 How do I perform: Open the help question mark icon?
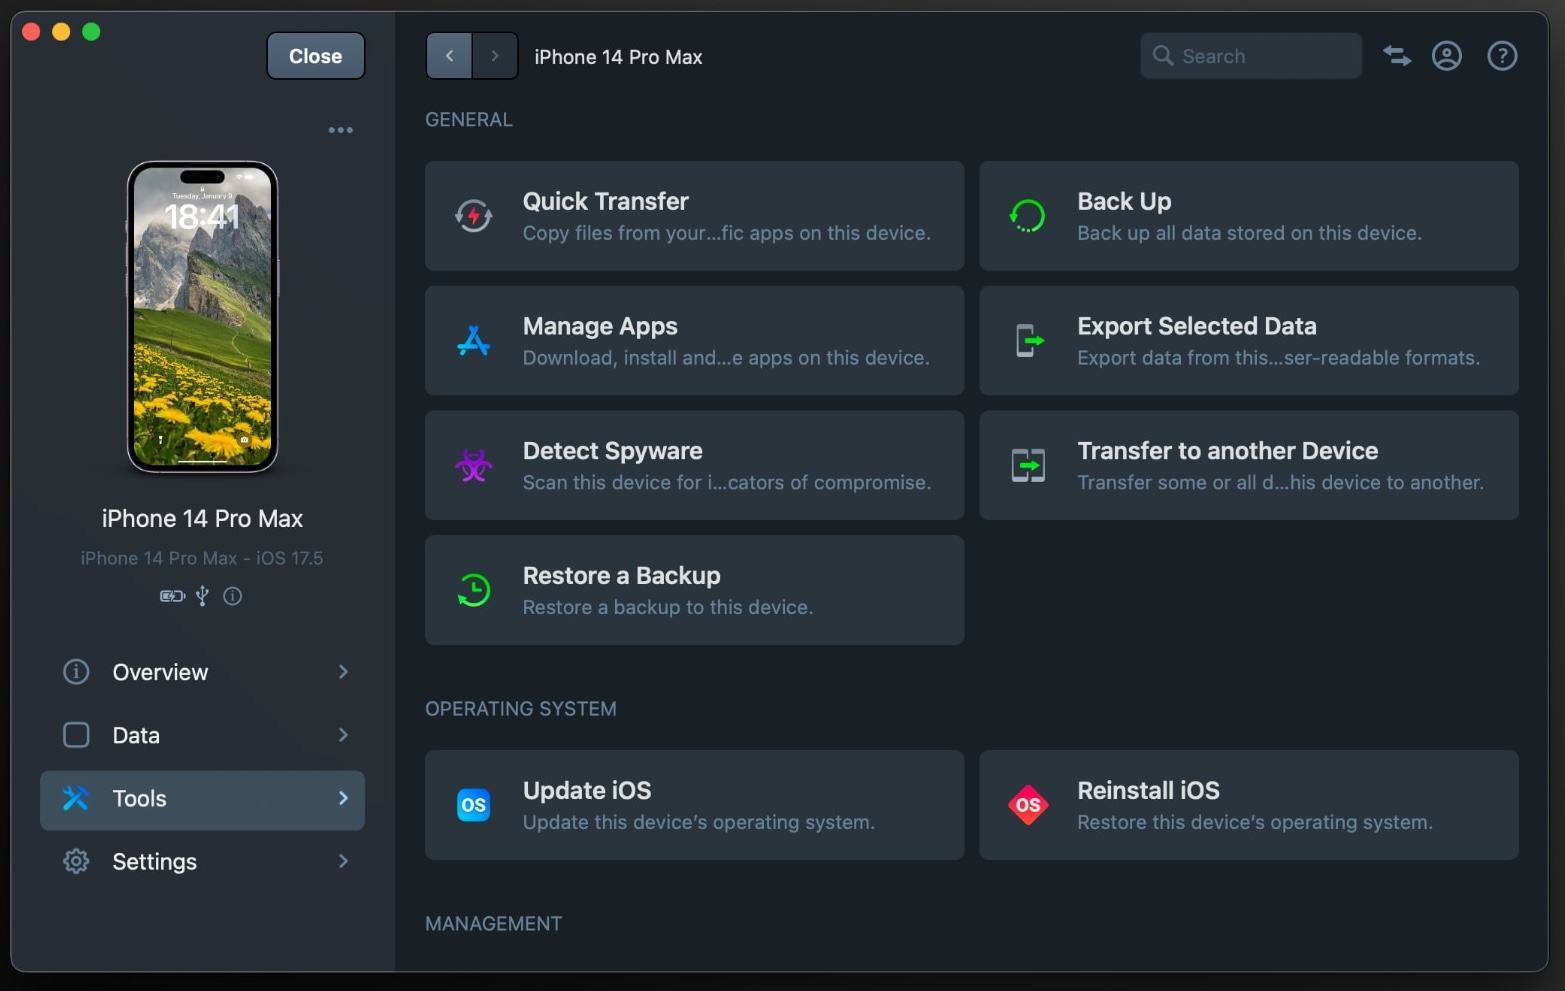tap(1502, 56)
